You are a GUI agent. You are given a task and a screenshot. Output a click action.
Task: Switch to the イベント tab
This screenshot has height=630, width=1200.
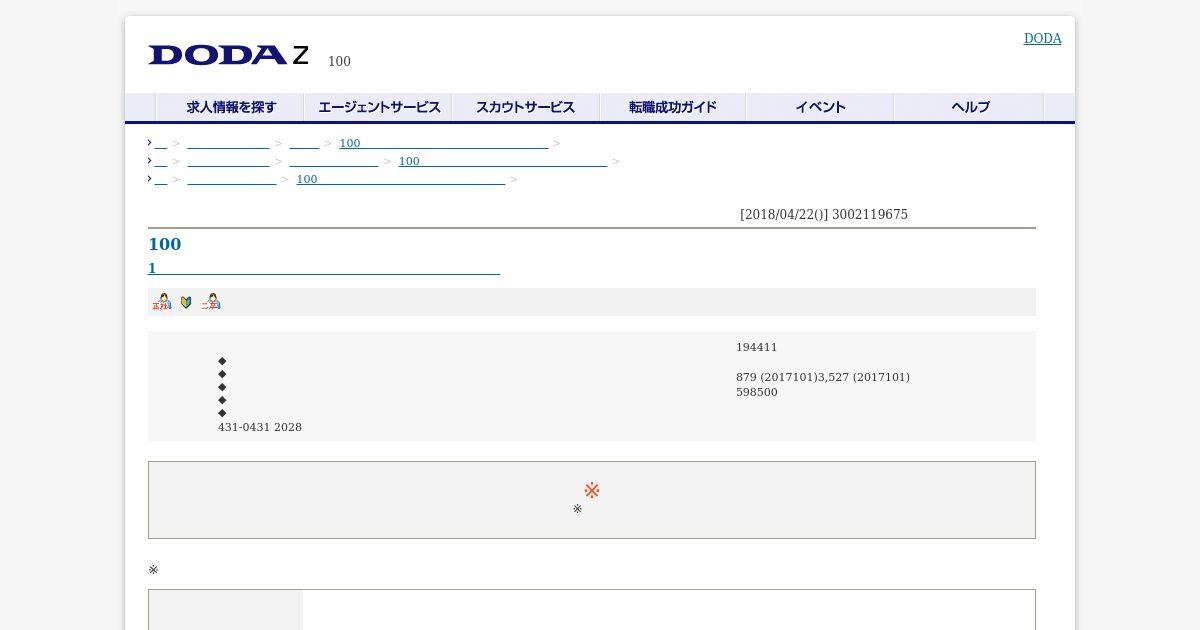820,107
